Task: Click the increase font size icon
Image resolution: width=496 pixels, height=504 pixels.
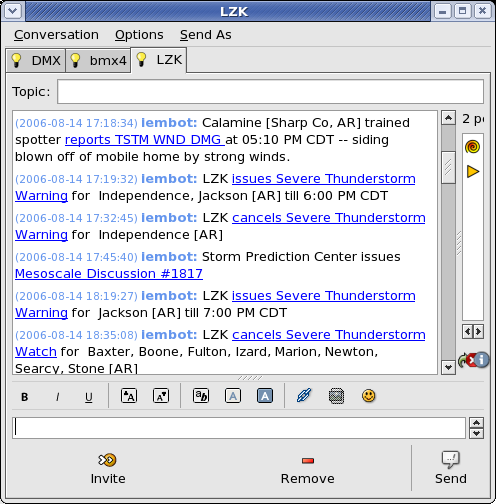Action: pos(129,396)
